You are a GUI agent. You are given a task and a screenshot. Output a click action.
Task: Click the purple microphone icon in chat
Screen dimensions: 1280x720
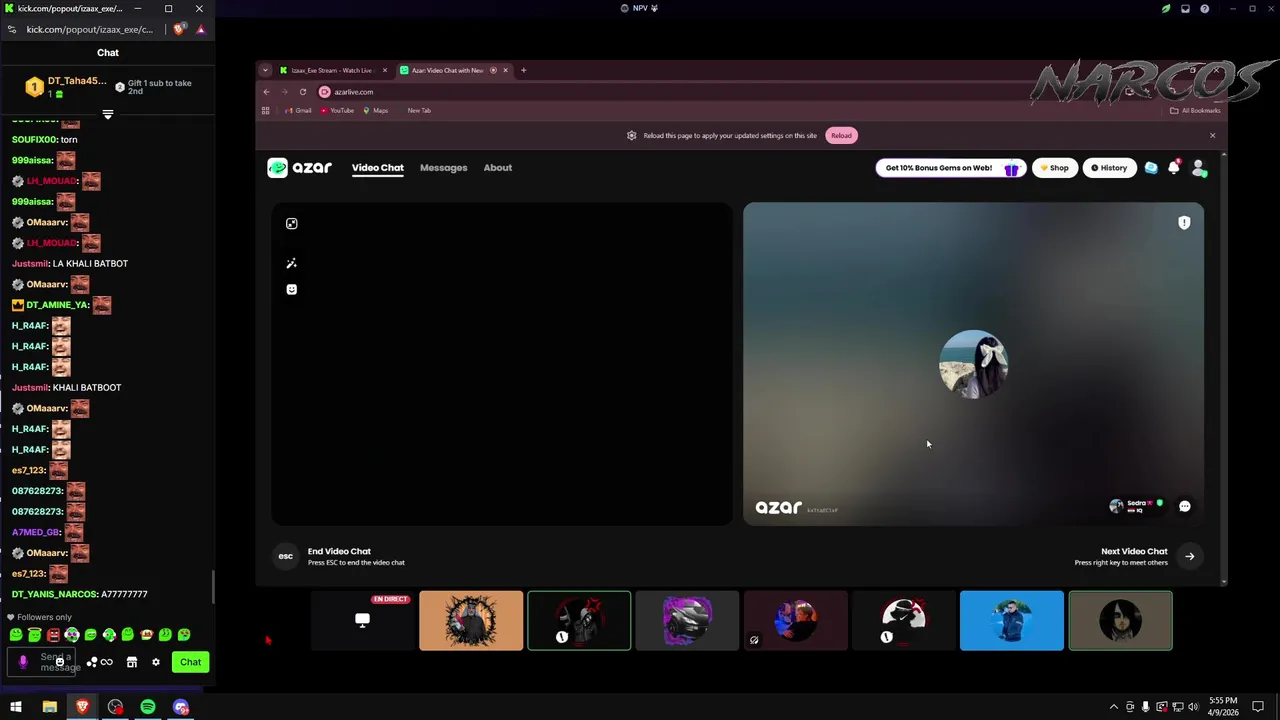click(23, 662)
